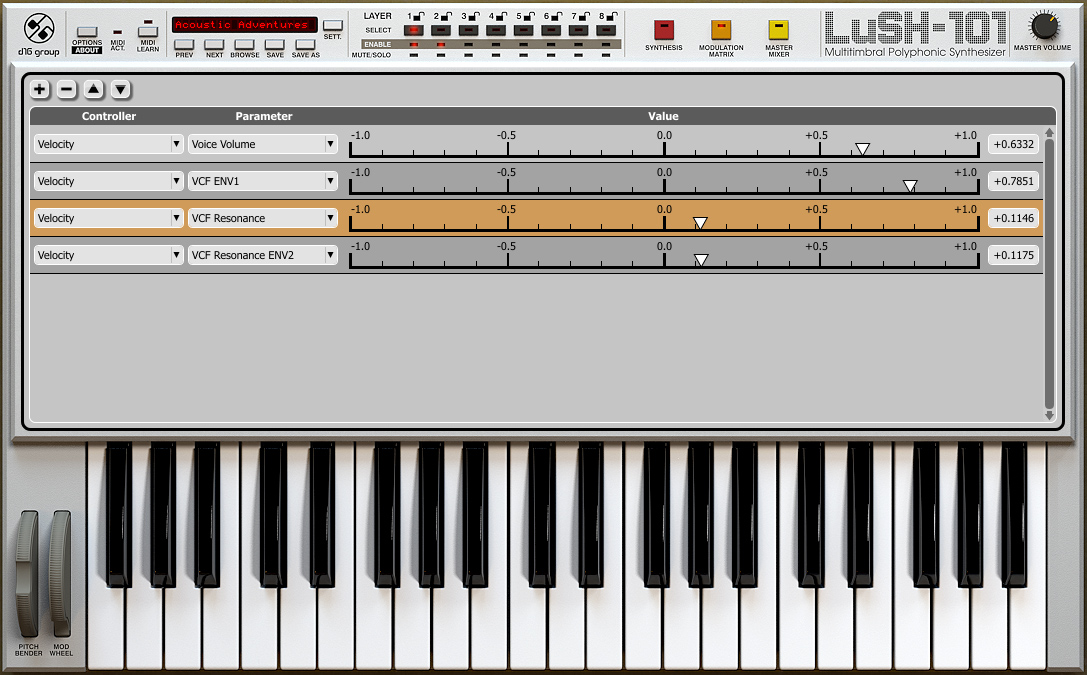Toggle Mute/Solo for layer 1
Viewport: 1087px width, 675px height.
pyautogui.click(x=414, y=55)
